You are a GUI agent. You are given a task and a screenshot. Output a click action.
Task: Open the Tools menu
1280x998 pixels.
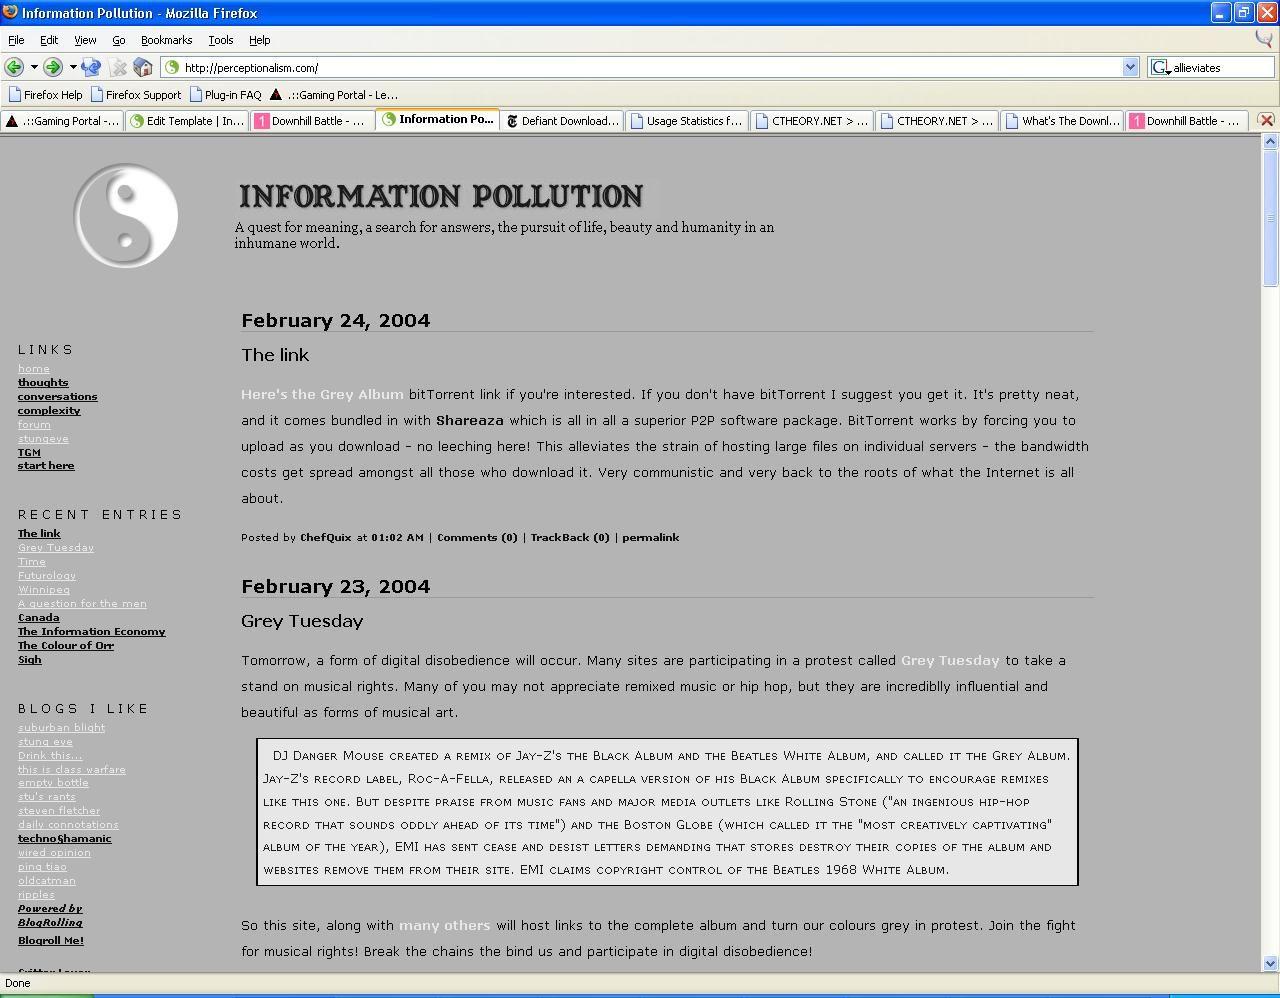point(220,40)
